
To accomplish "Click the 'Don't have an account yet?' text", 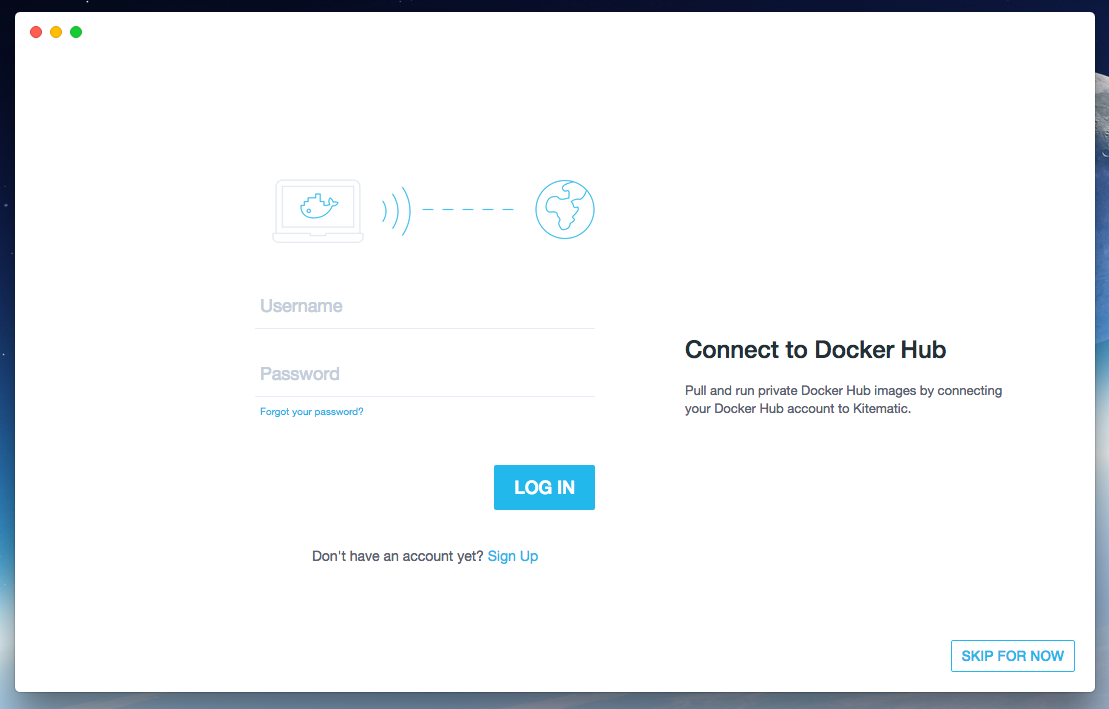I will click(x=397, y=556).
